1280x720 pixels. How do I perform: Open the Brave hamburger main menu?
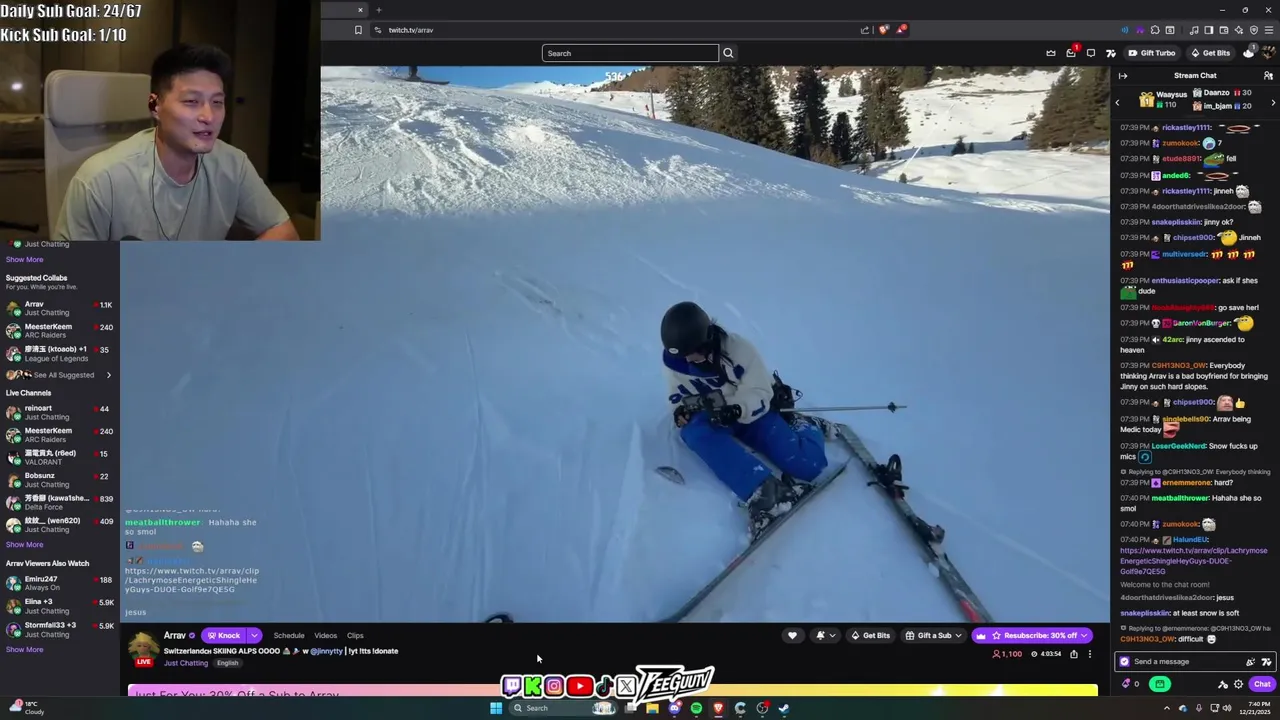(1267, 30)
